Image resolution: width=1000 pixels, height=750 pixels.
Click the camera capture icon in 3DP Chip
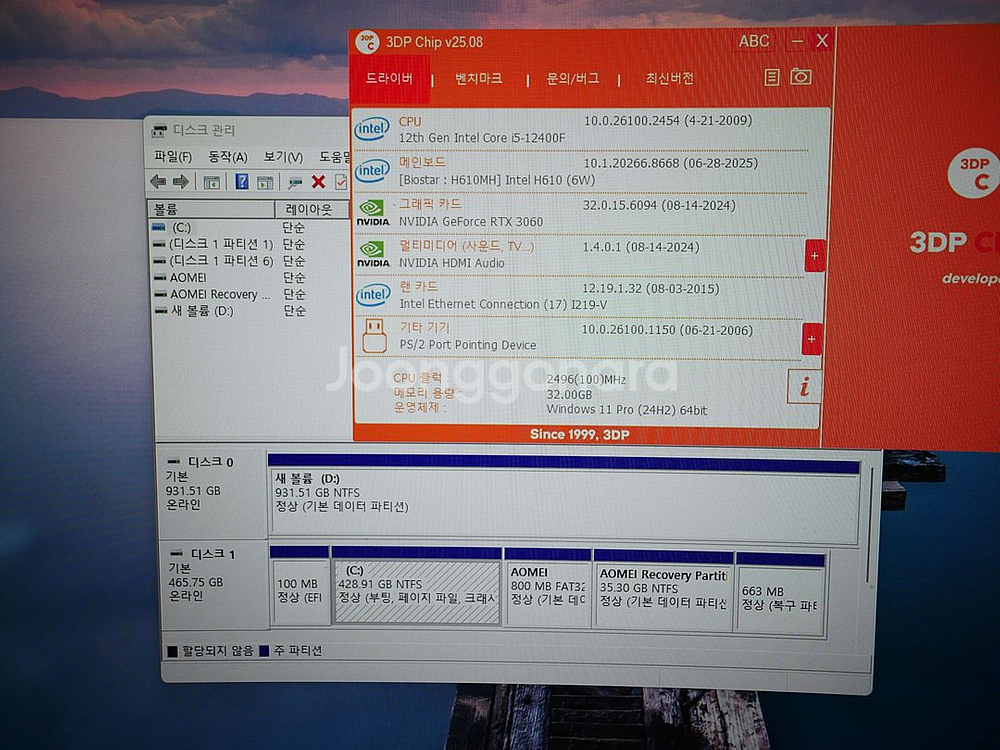click(x=800, y=76)
